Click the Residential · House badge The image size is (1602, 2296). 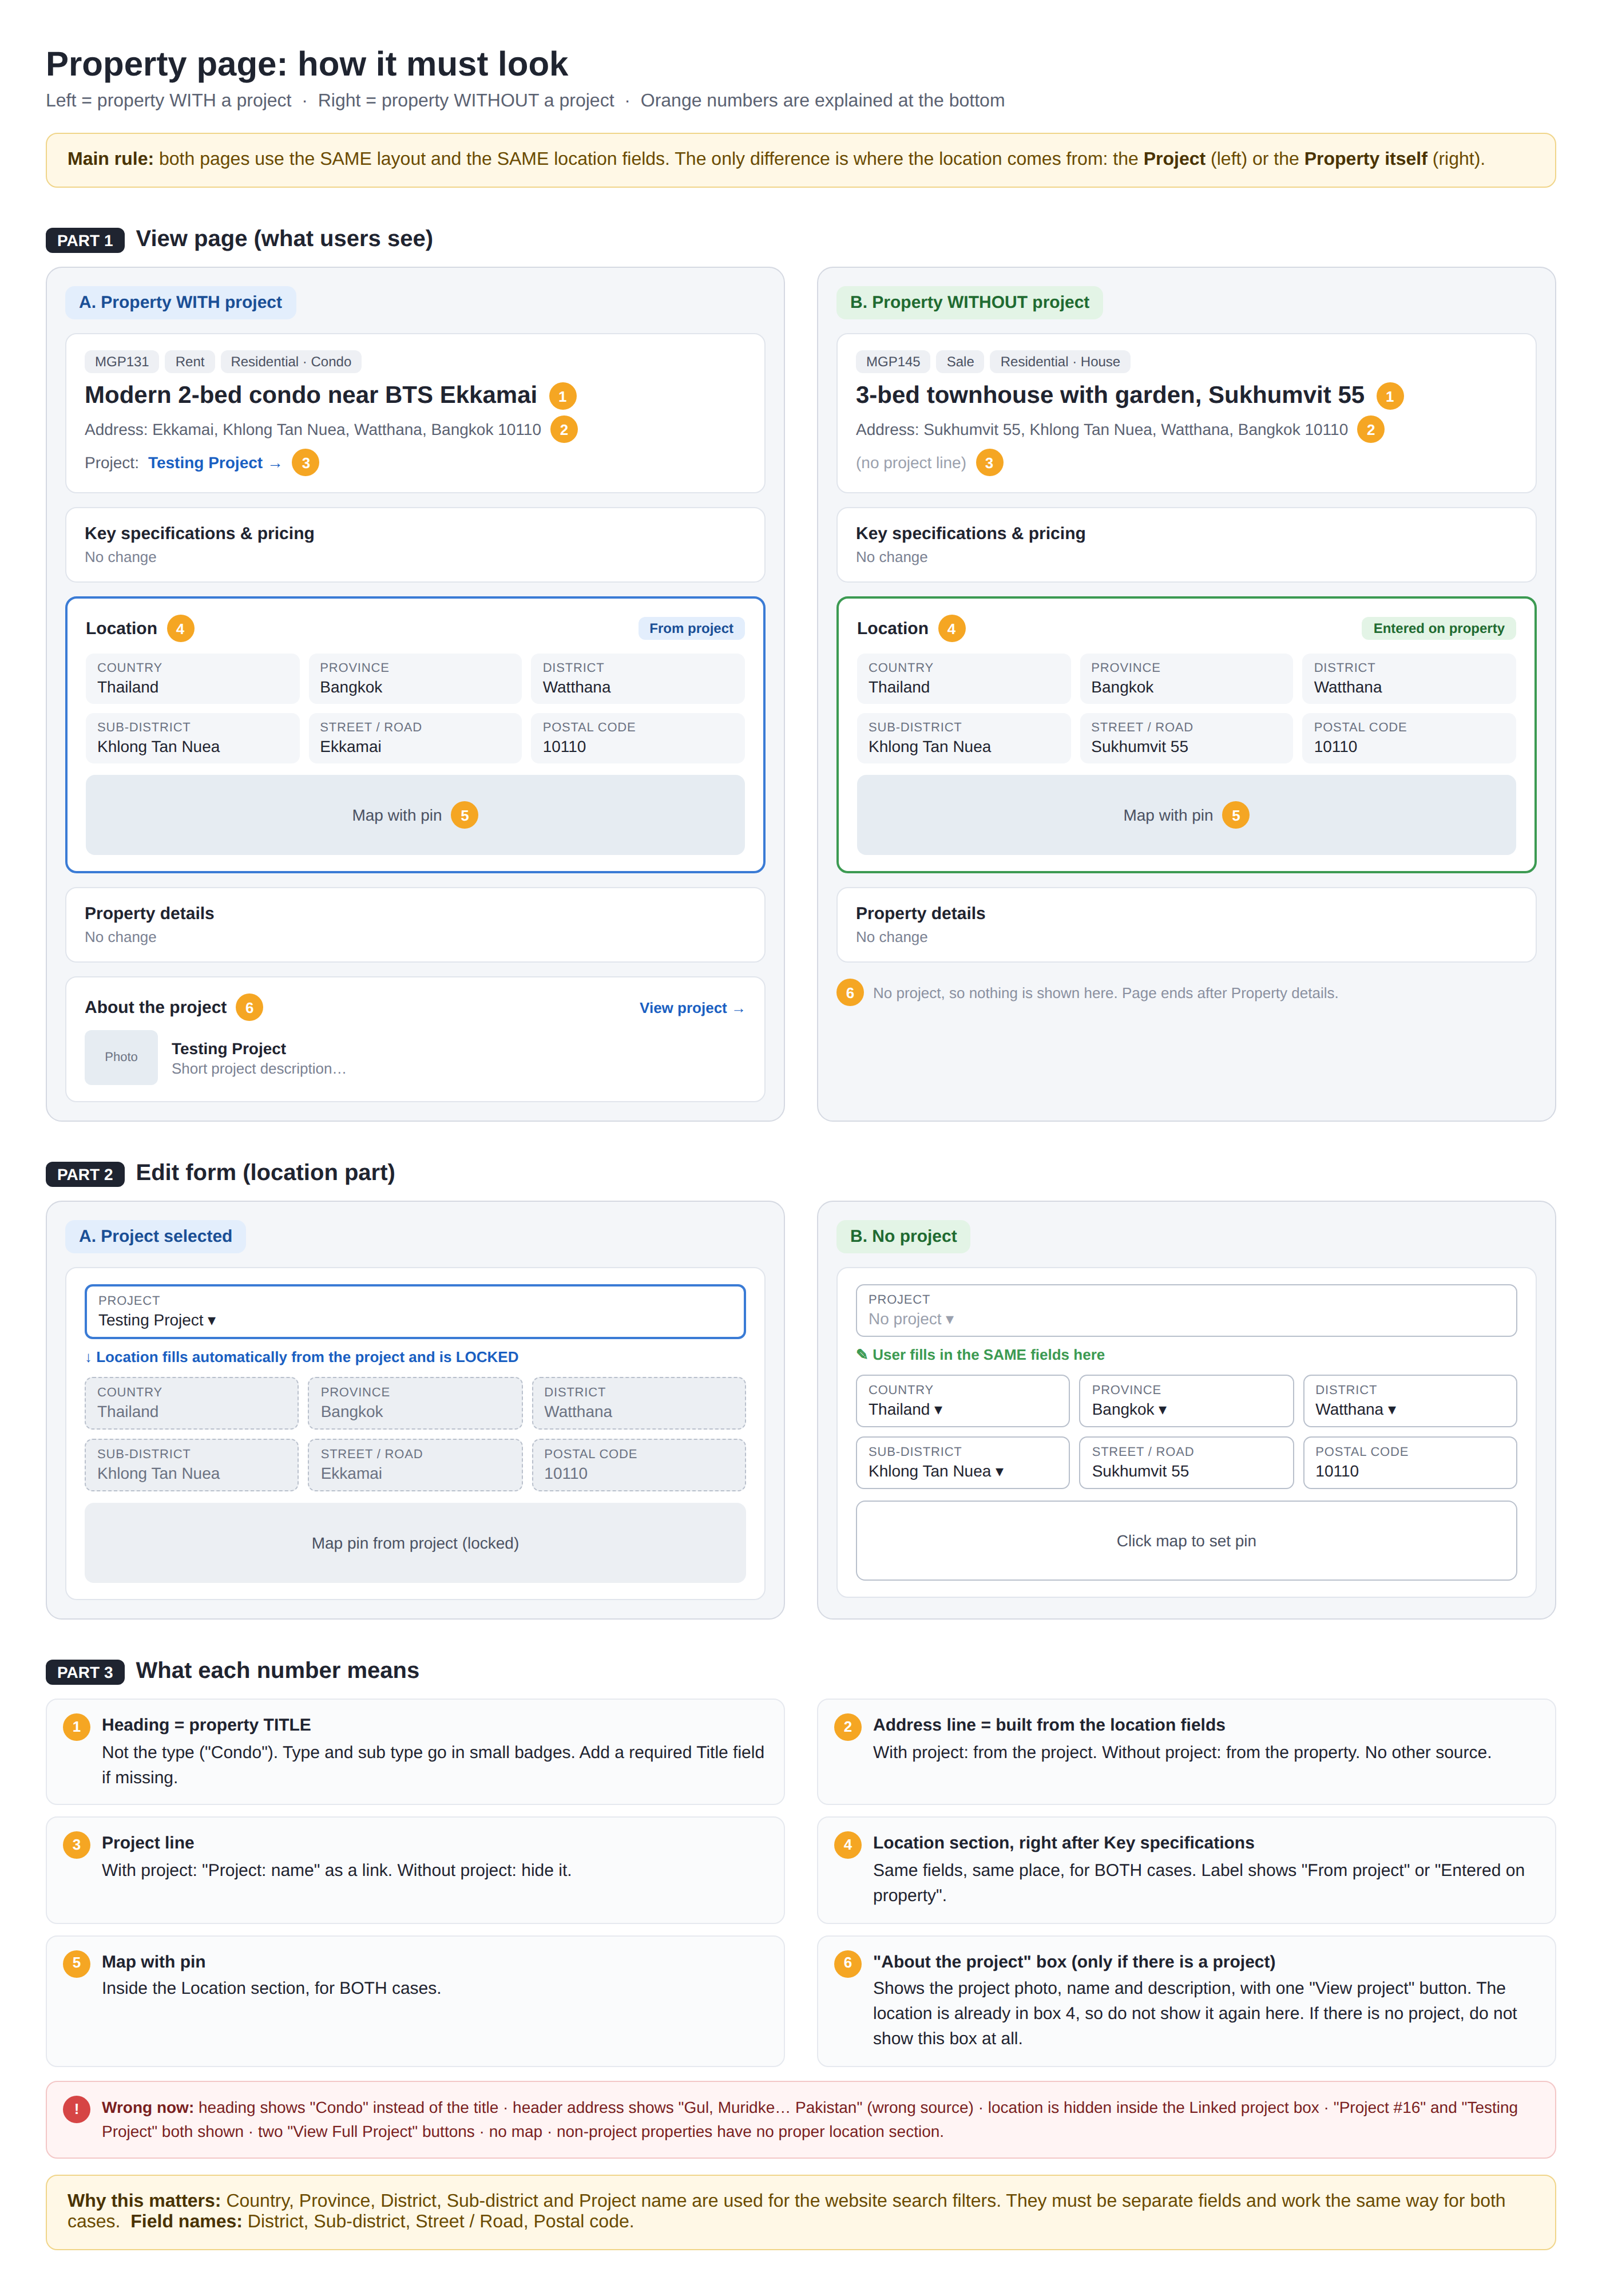[x=1060, y=362]
